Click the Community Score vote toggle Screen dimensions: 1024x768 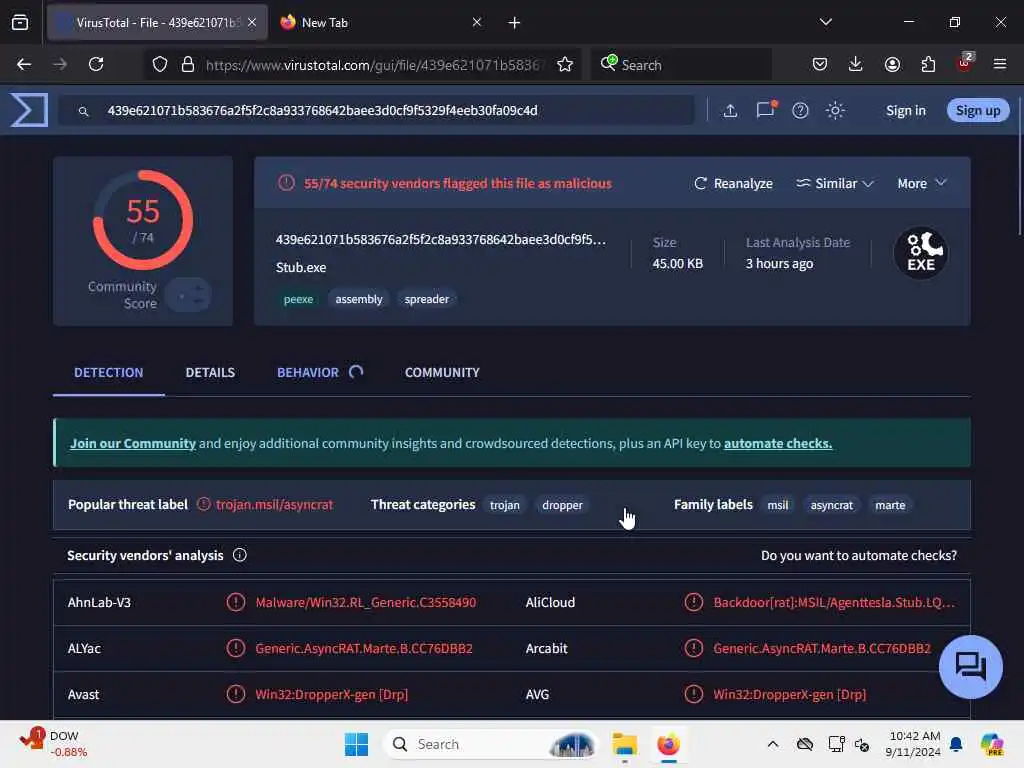[x=188, y=295]
